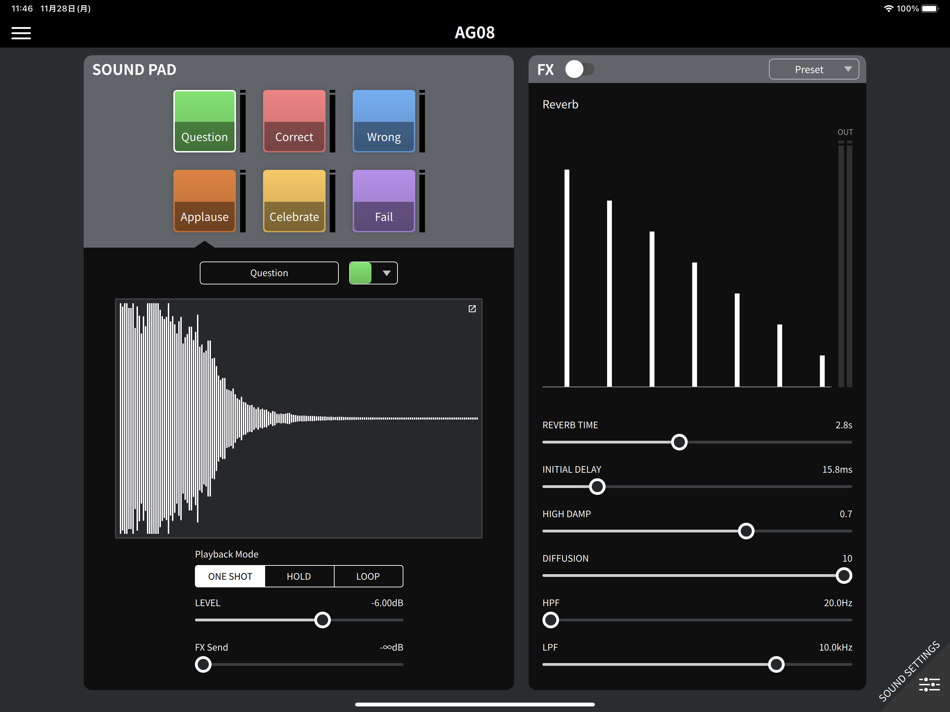
Task: Toggle the FX switch on
Action: coord(580,69)
